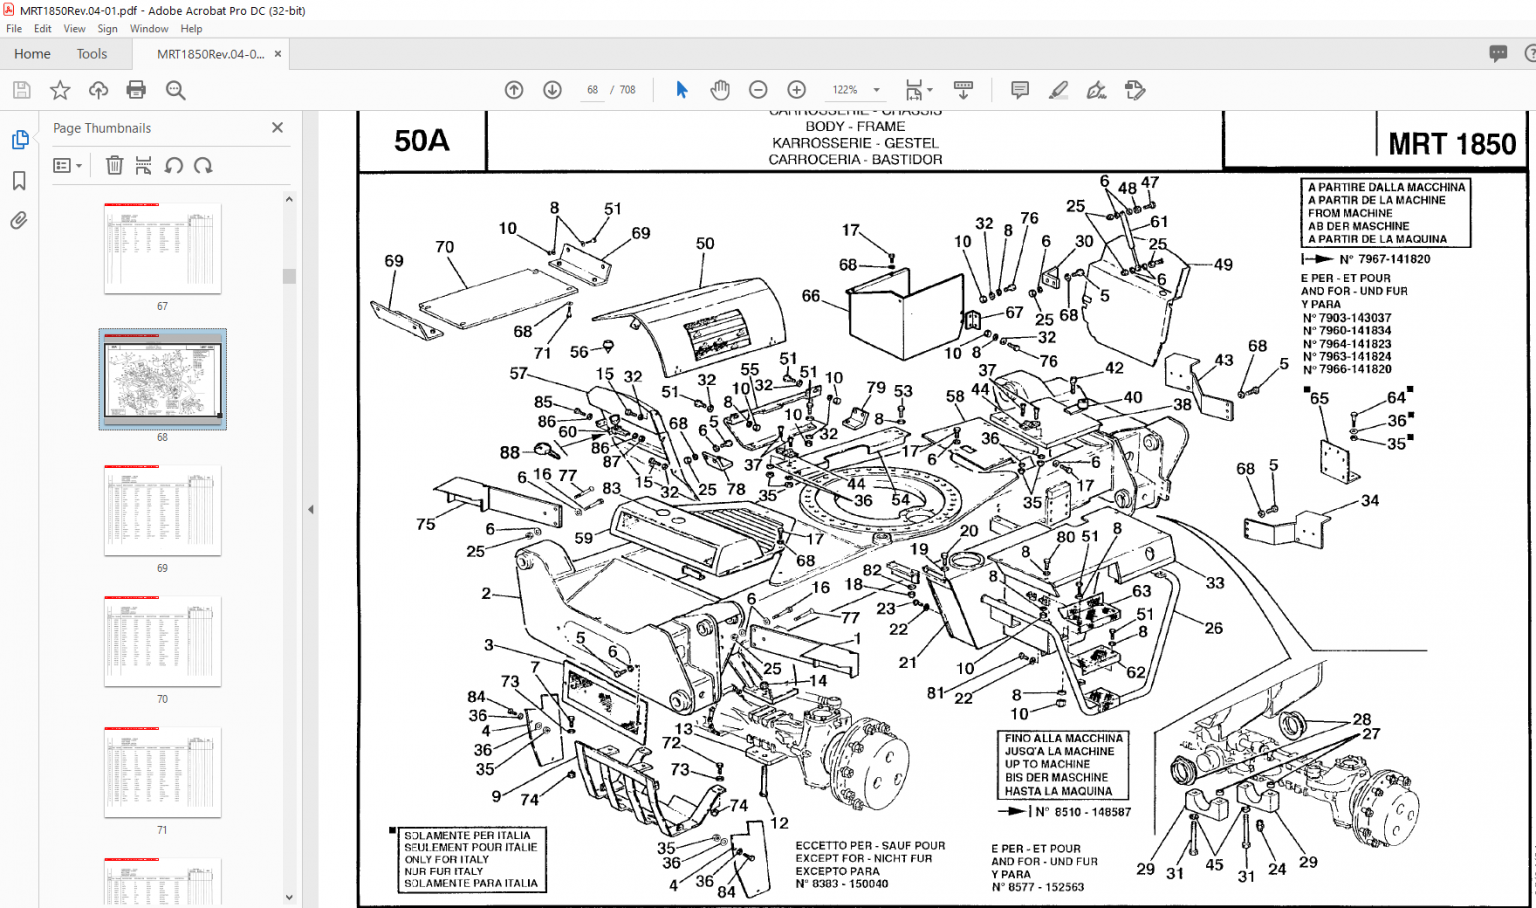The image size is (1536, 908).
Task: Print the document
Action: (136, 90)
